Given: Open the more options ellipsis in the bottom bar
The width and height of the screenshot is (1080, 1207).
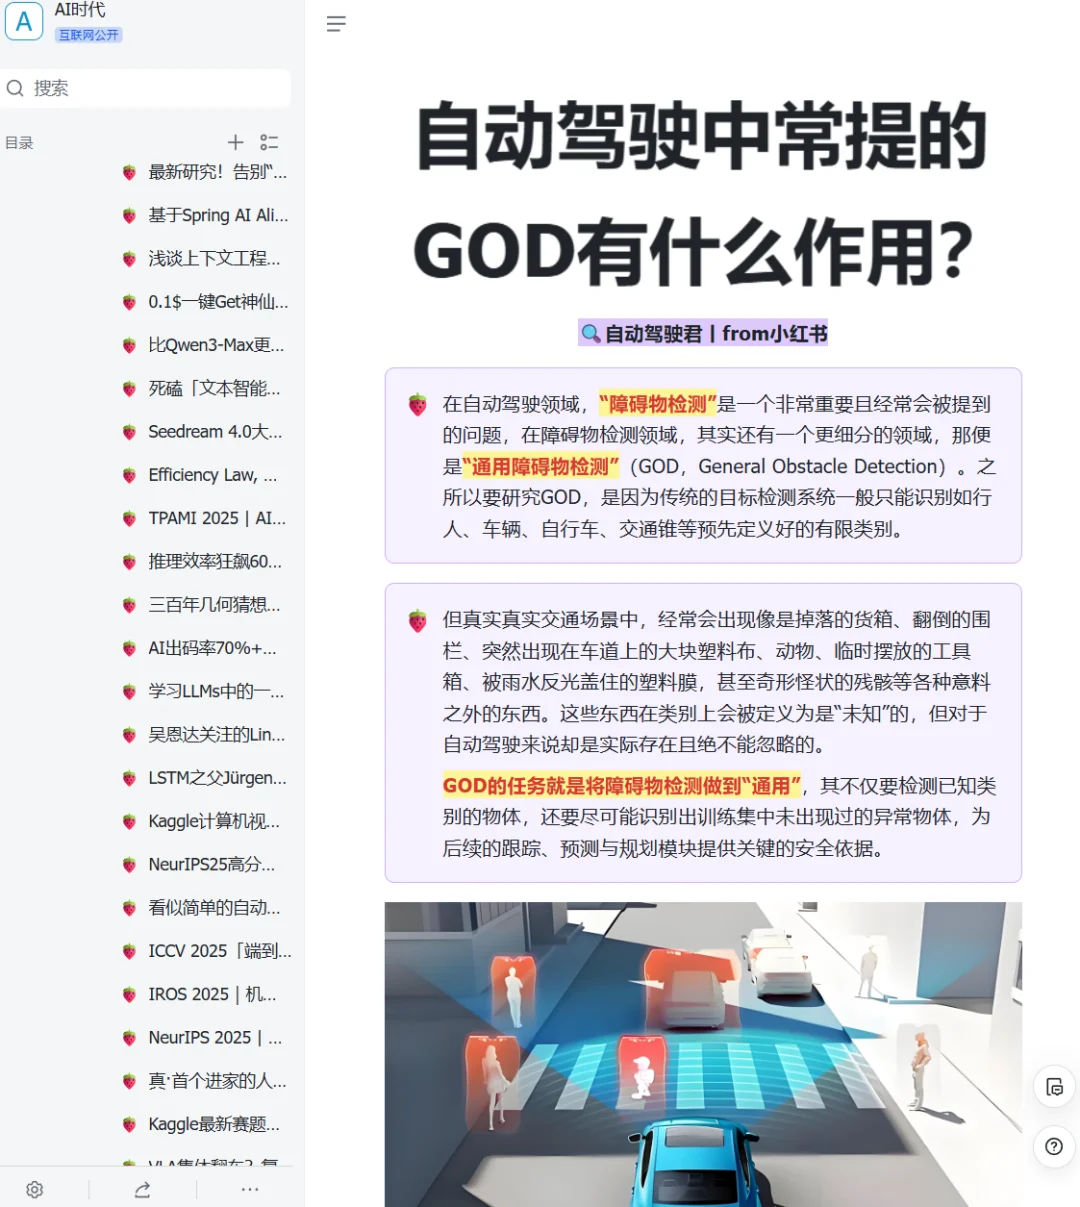Looking at the screenshot, I should pyautogui.click(x=249, y=1189).
